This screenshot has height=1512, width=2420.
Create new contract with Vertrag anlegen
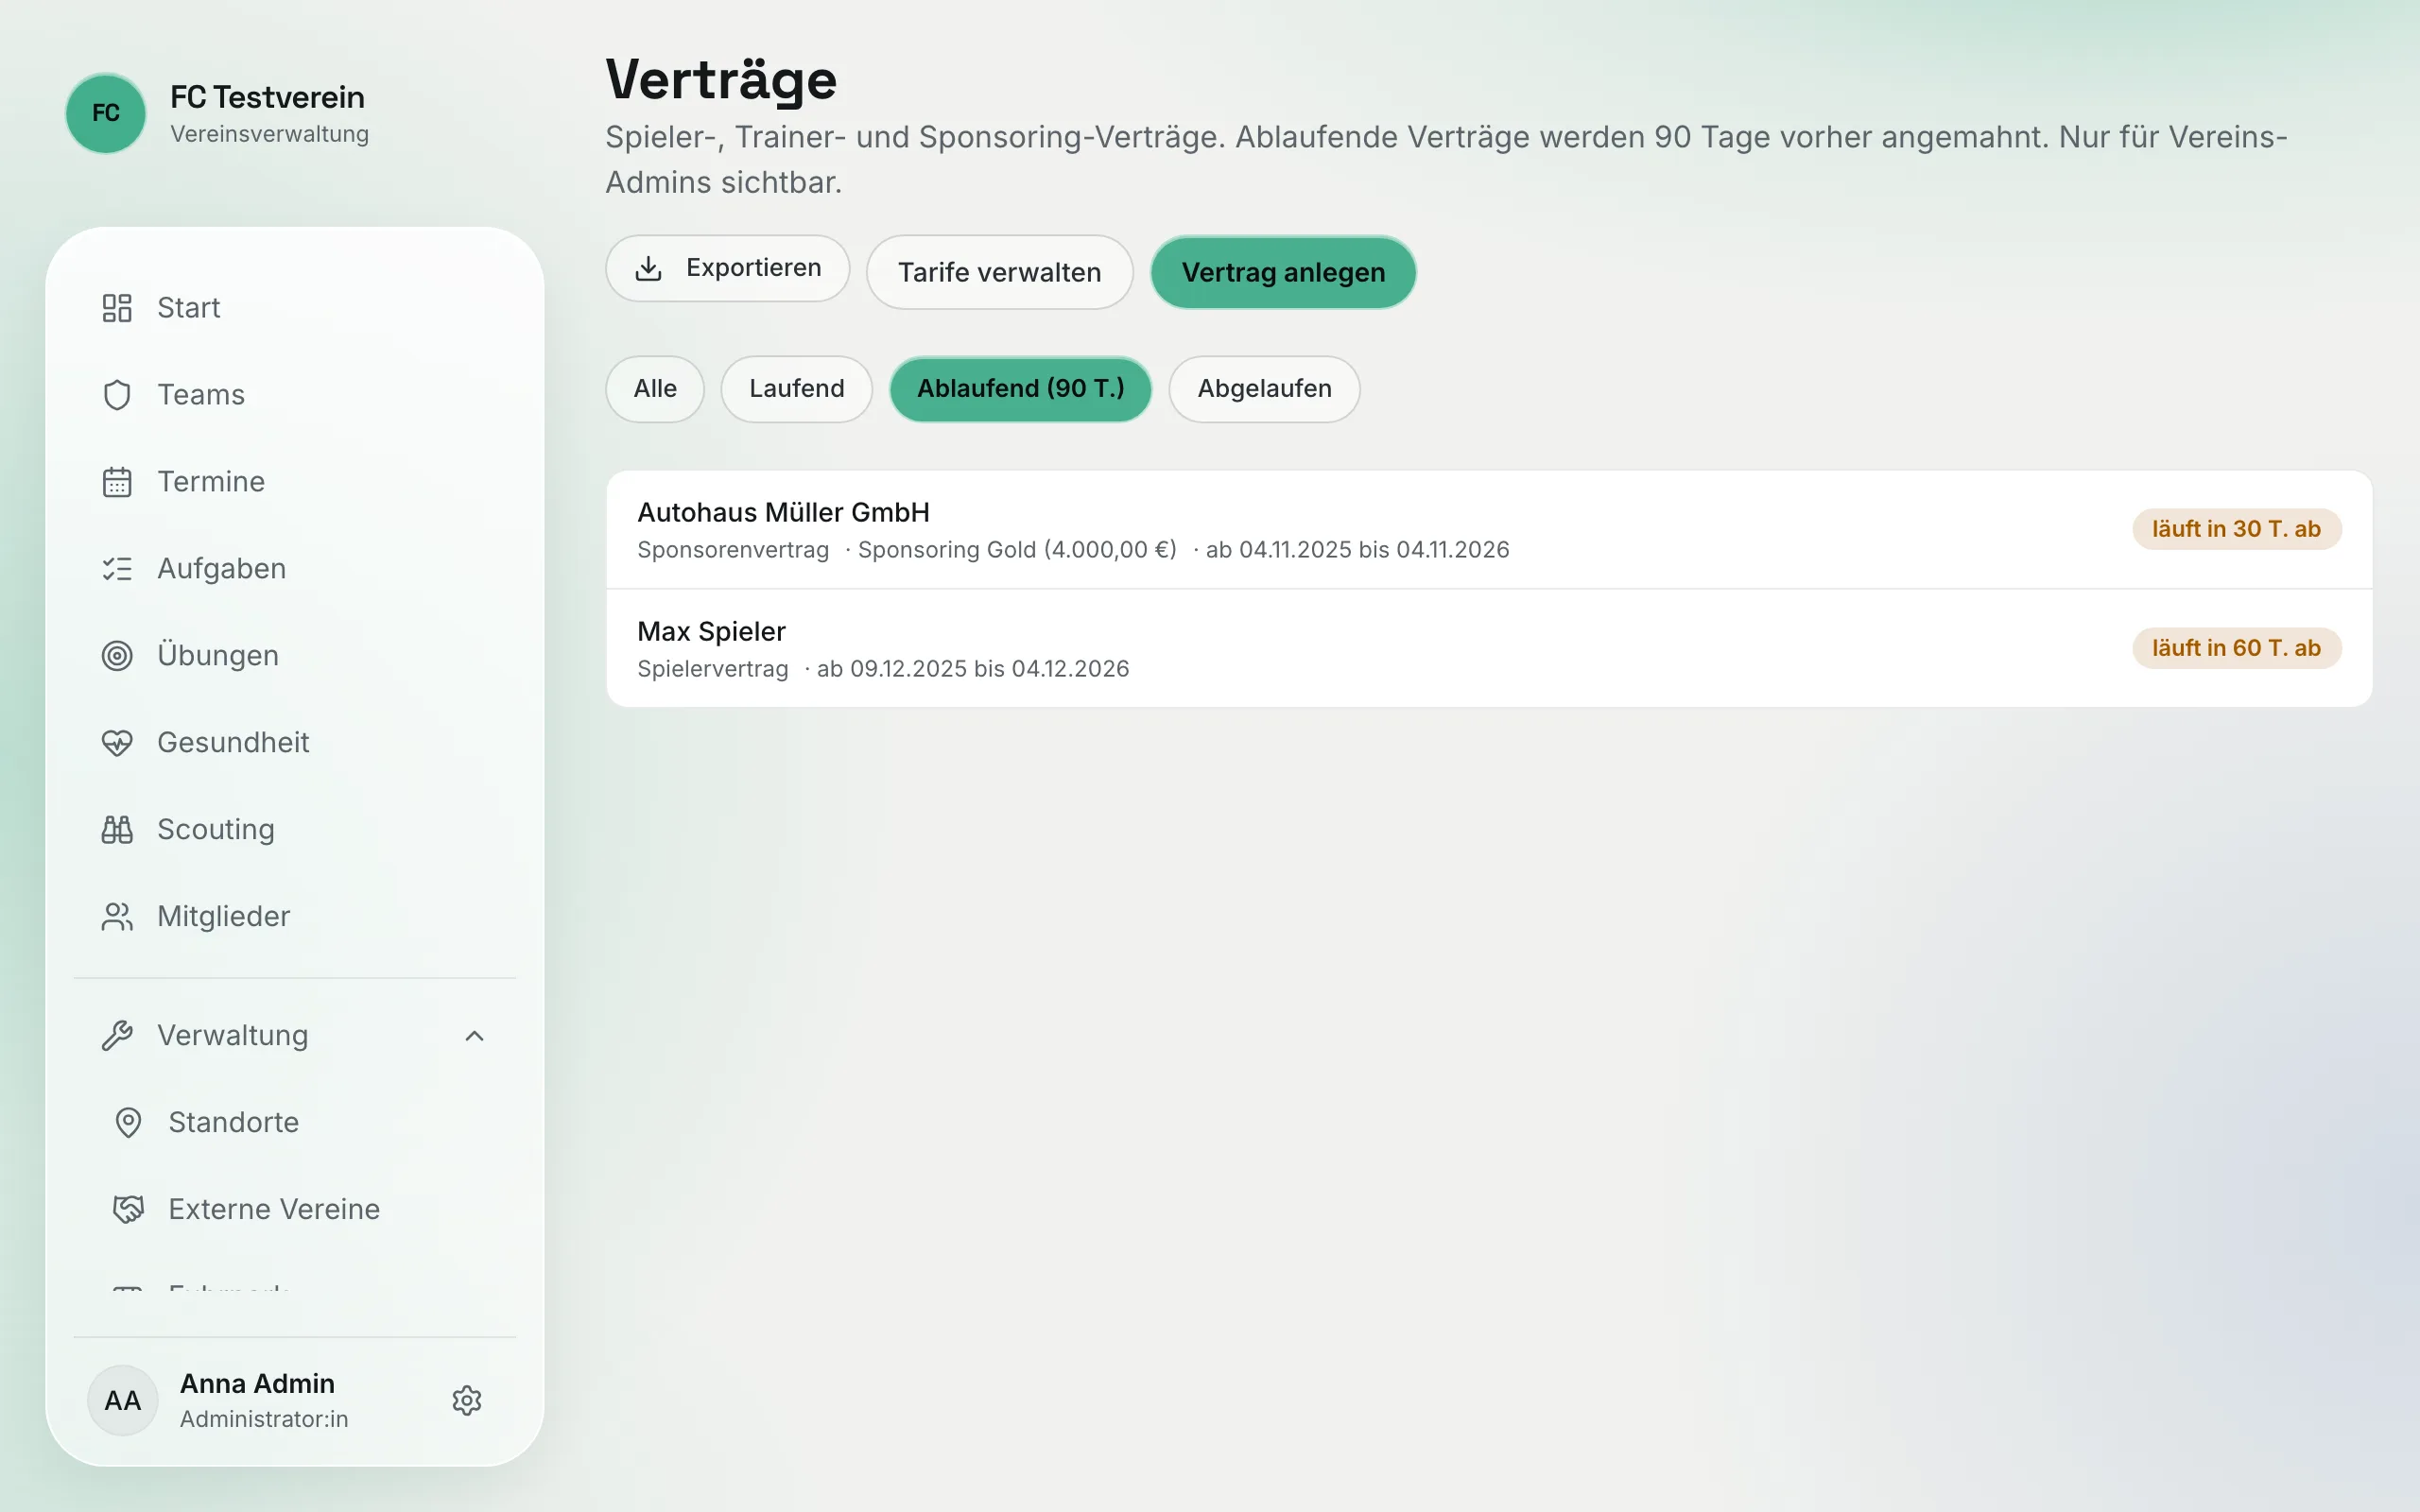1283,272
